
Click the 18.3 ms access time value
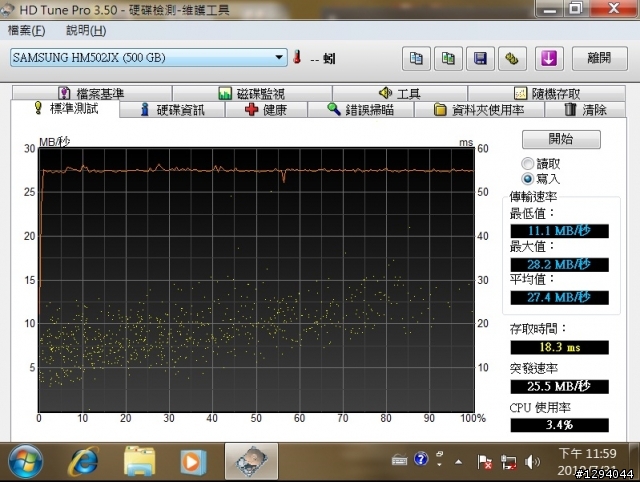click(x=560, y=347)
